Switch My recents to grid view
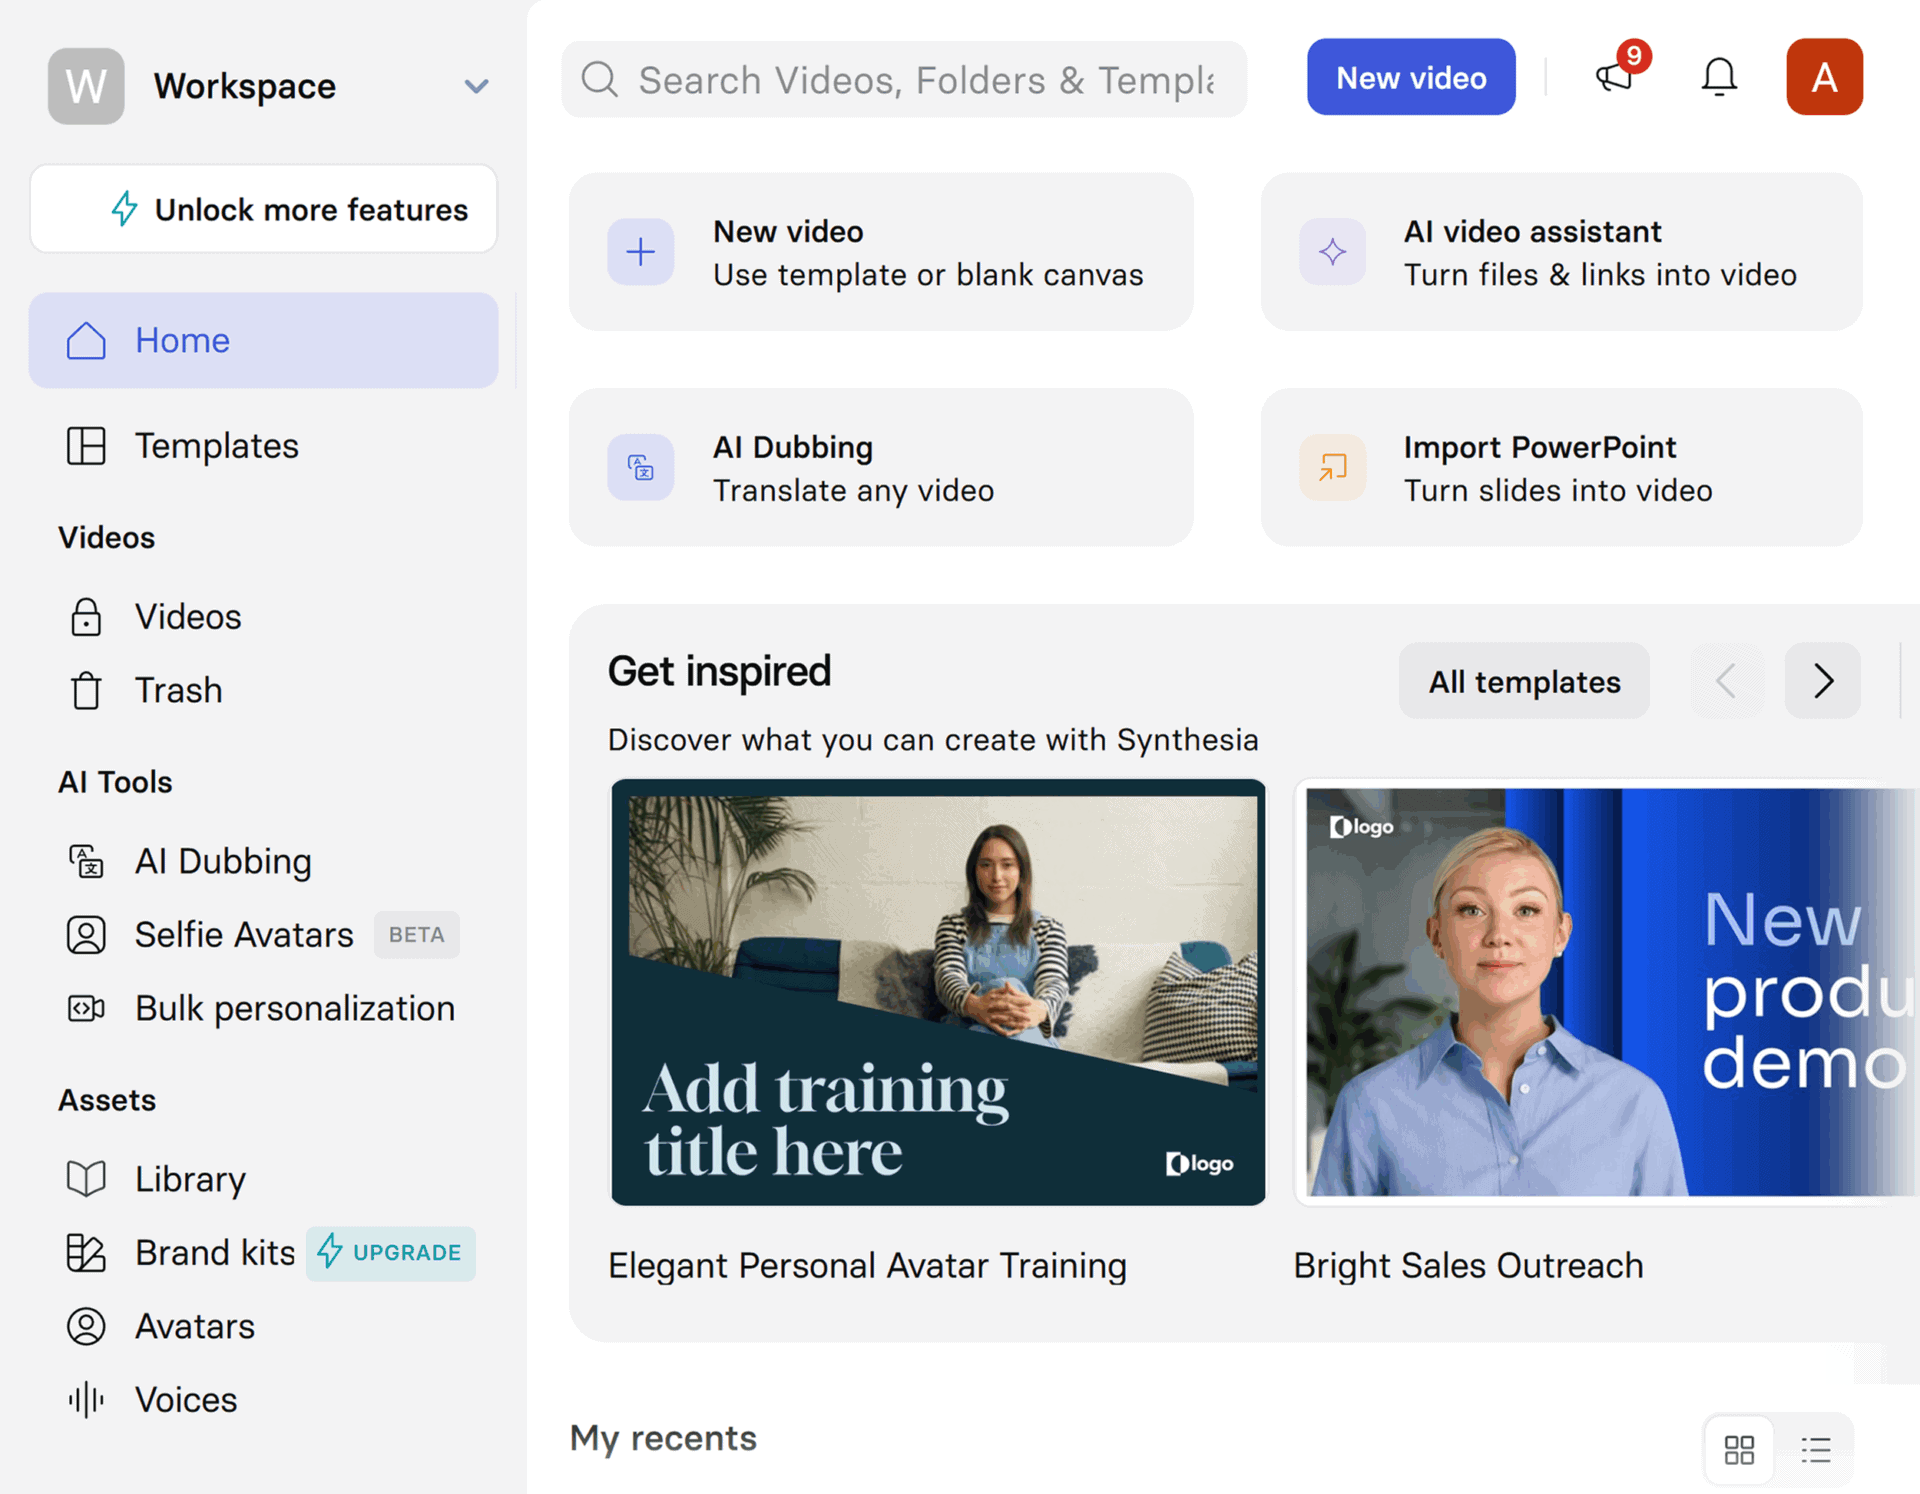Image resolution: width=1920 pixels, height=1494 pixels. [1739, 1449]
